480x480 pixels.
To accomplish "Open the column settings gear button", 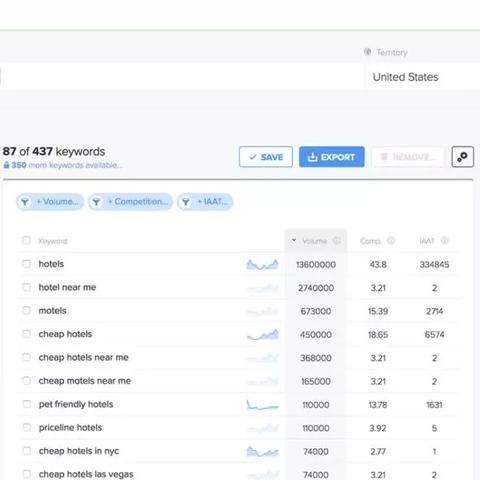I will click(462, 157).
